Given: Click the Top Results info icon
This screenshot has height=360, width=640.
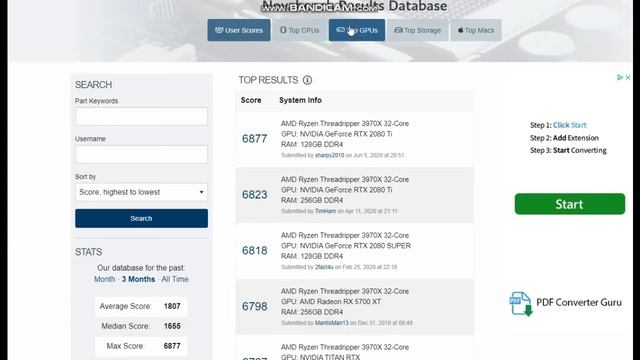Looking at the screenshot, I should [x=307, y=80].
